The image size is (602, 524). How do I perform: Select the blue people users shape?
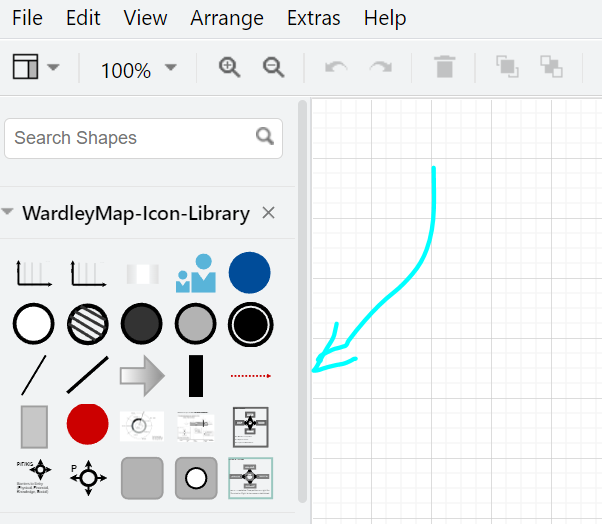(196, 273)
